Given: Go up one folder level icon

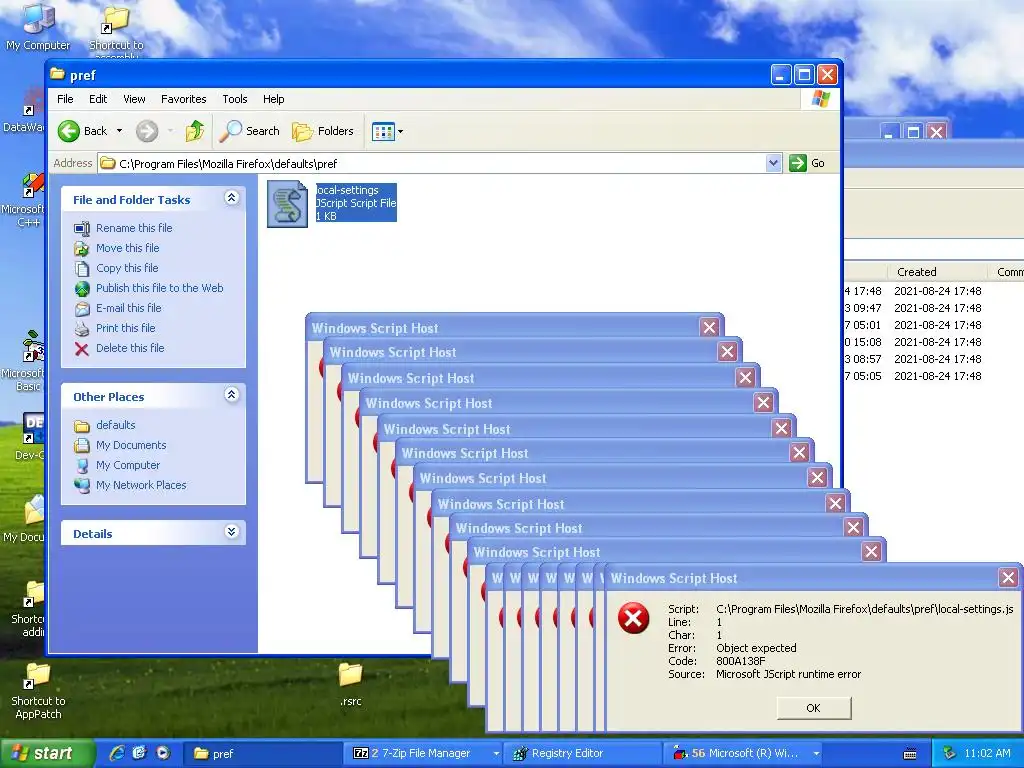Looking at the screenshot, I should [x=195, y=131].
